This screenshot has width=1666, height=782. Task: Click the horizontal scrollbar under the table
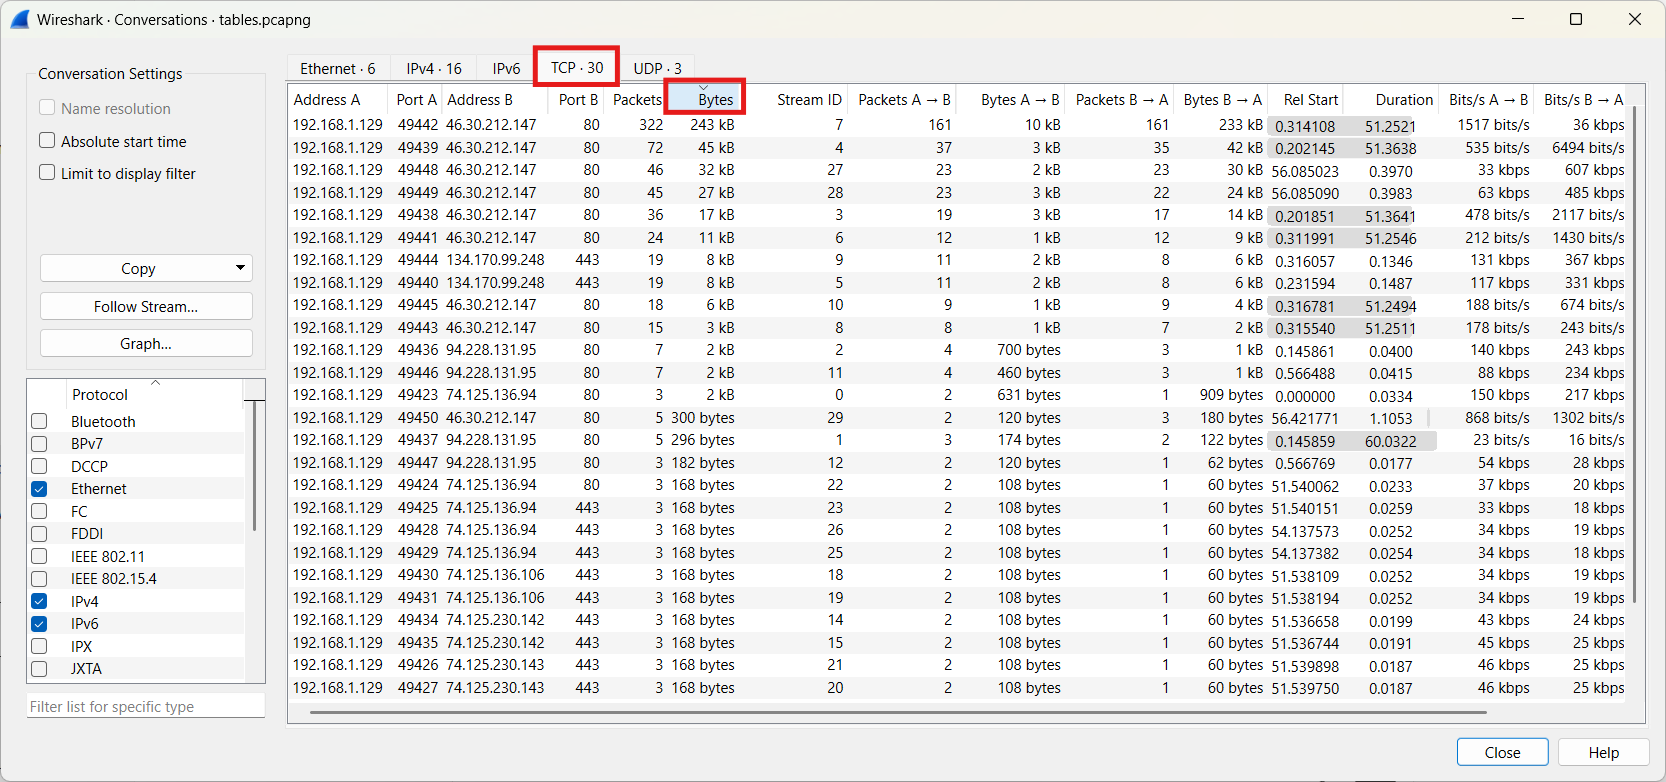(898, 712)
